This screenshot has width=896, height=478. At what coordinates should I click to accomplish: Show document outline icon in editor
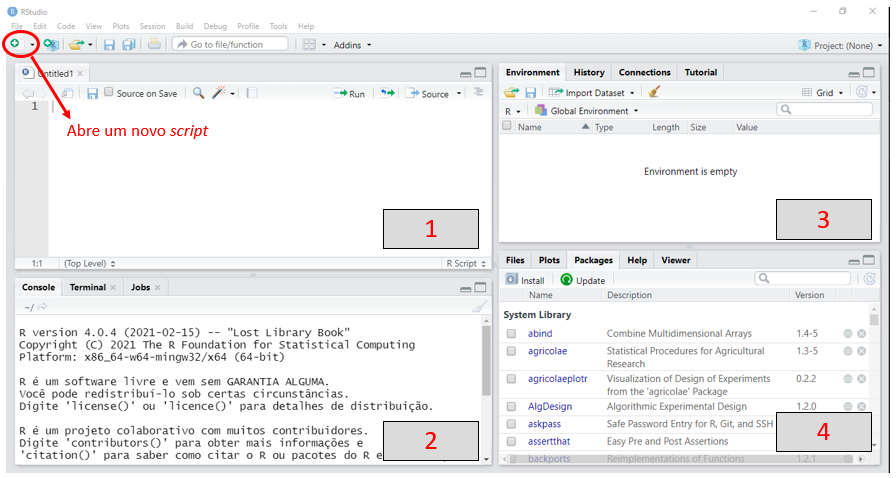478,92
